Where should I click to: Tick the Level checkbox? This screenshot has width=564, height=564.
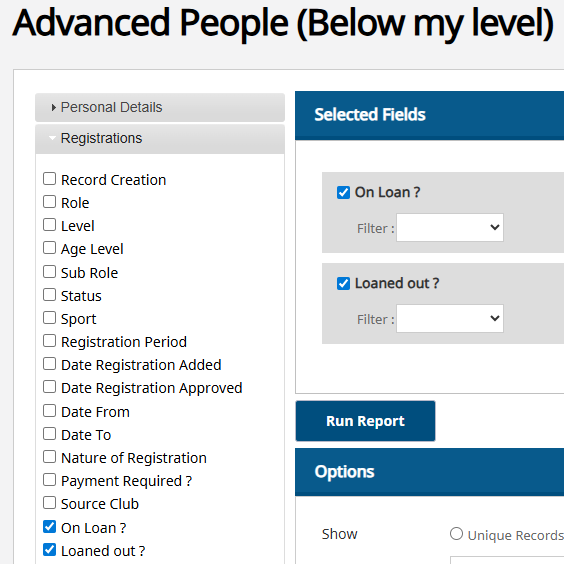click(x=49, y=225)
